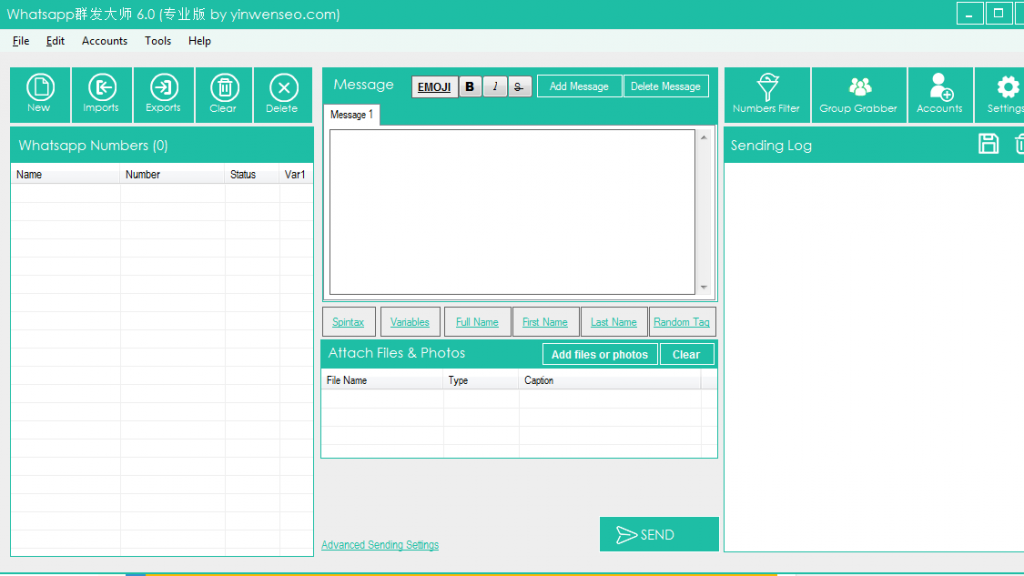Click the message scrollbar up arrow
The width and height of the screenshot is (1024, 576).
704,137
